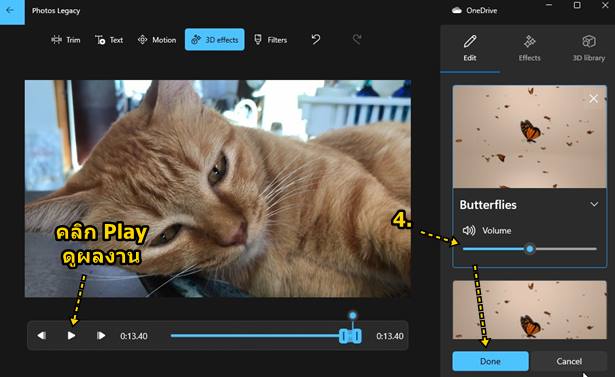
Task: Play the video preview
Action: [71, 335]
